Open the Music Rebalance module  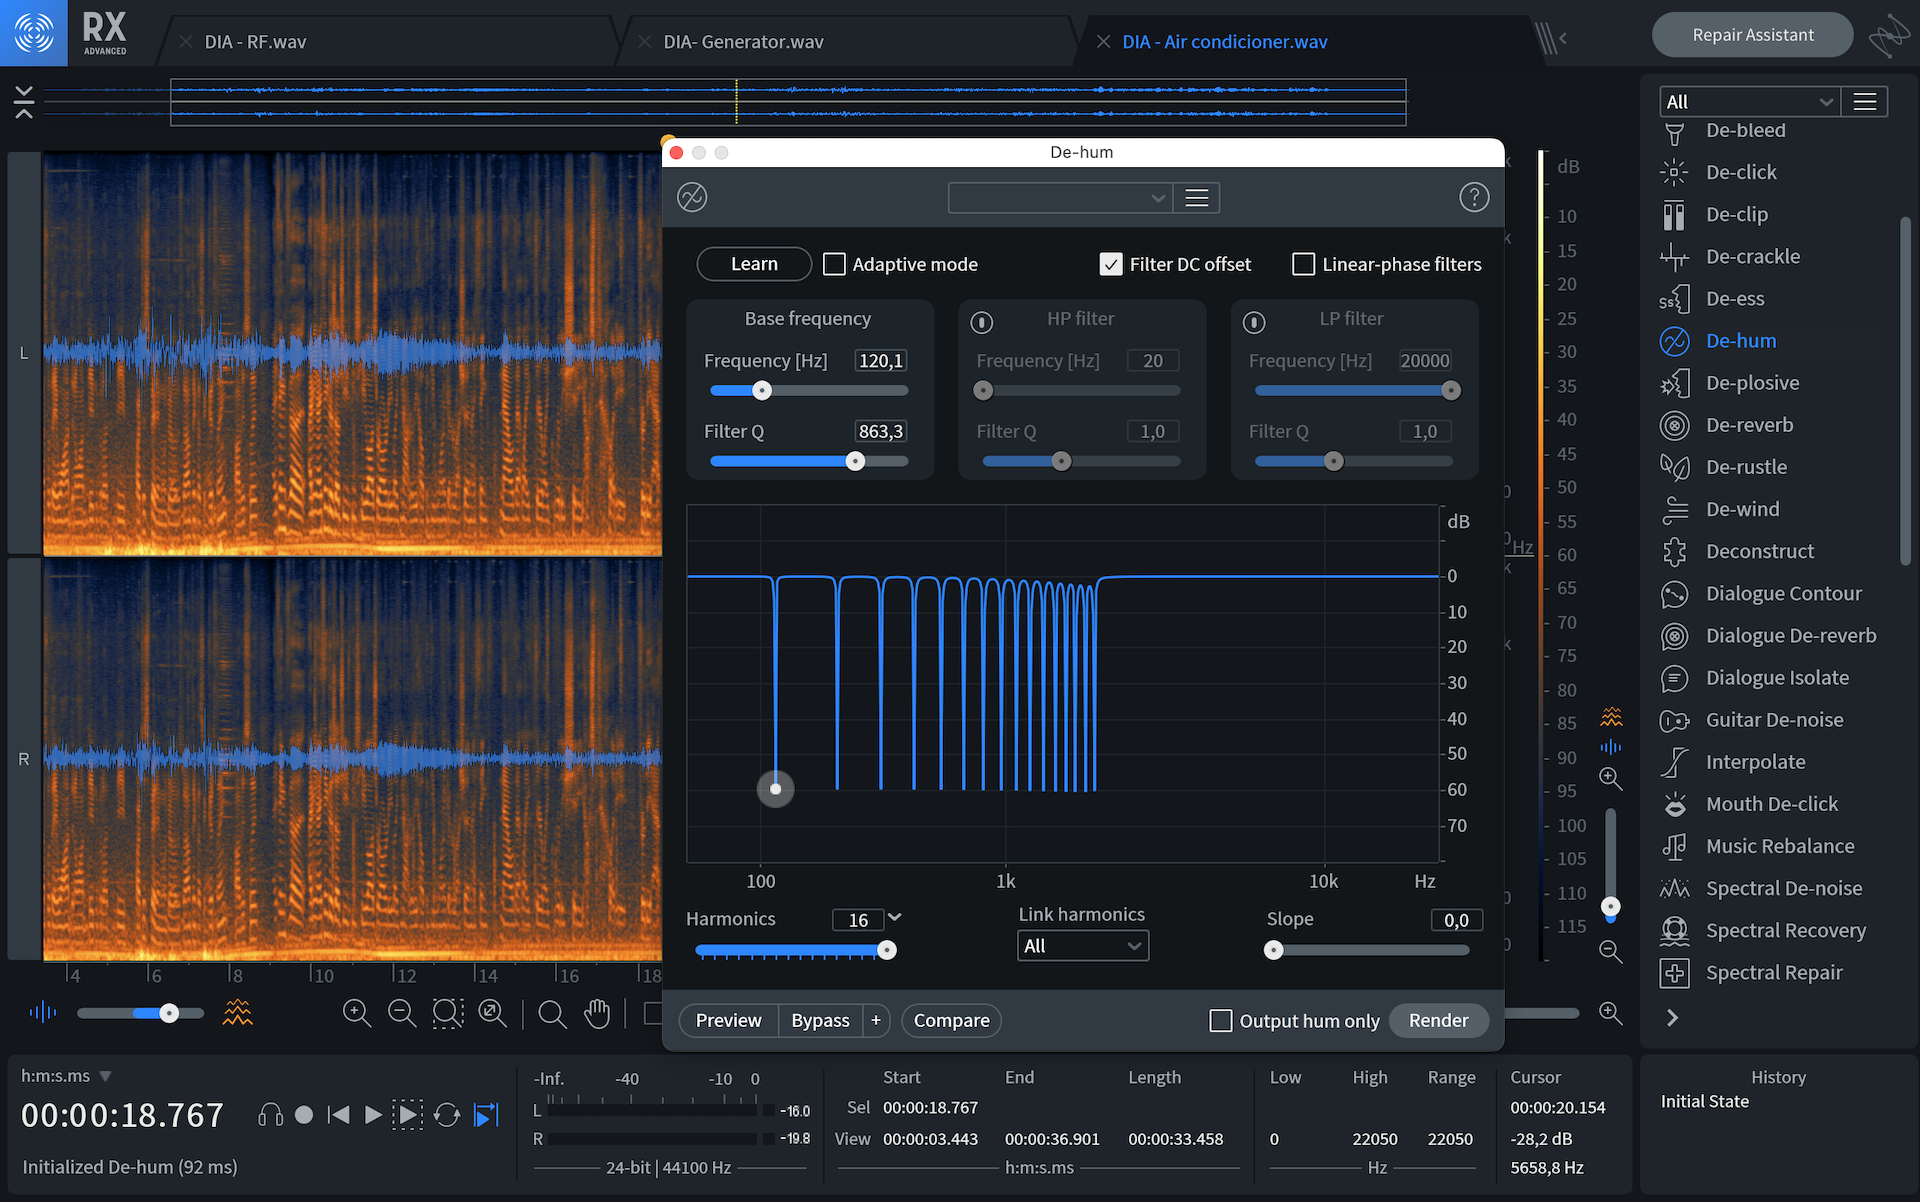coord(1779,846)
